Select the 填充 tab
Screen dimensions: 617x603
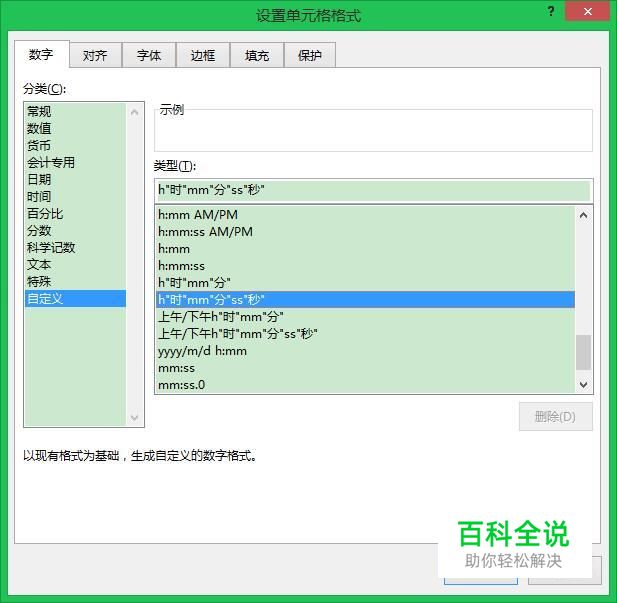tap(257, 55)
